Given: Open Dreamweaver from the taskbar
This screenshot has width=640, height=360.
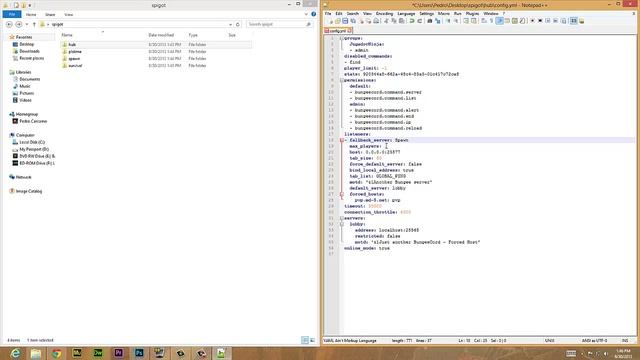Looking at the screenshot, I should [98, 353].
